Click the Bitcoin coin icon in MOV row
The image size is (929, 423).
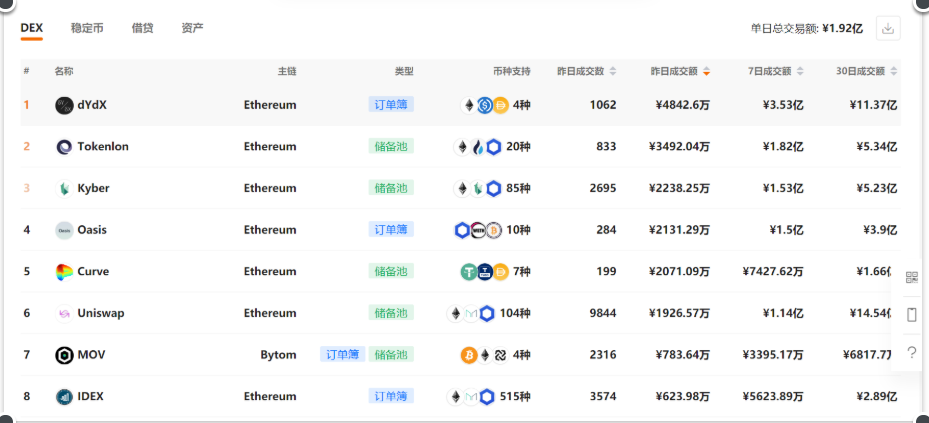pos(469,355)
